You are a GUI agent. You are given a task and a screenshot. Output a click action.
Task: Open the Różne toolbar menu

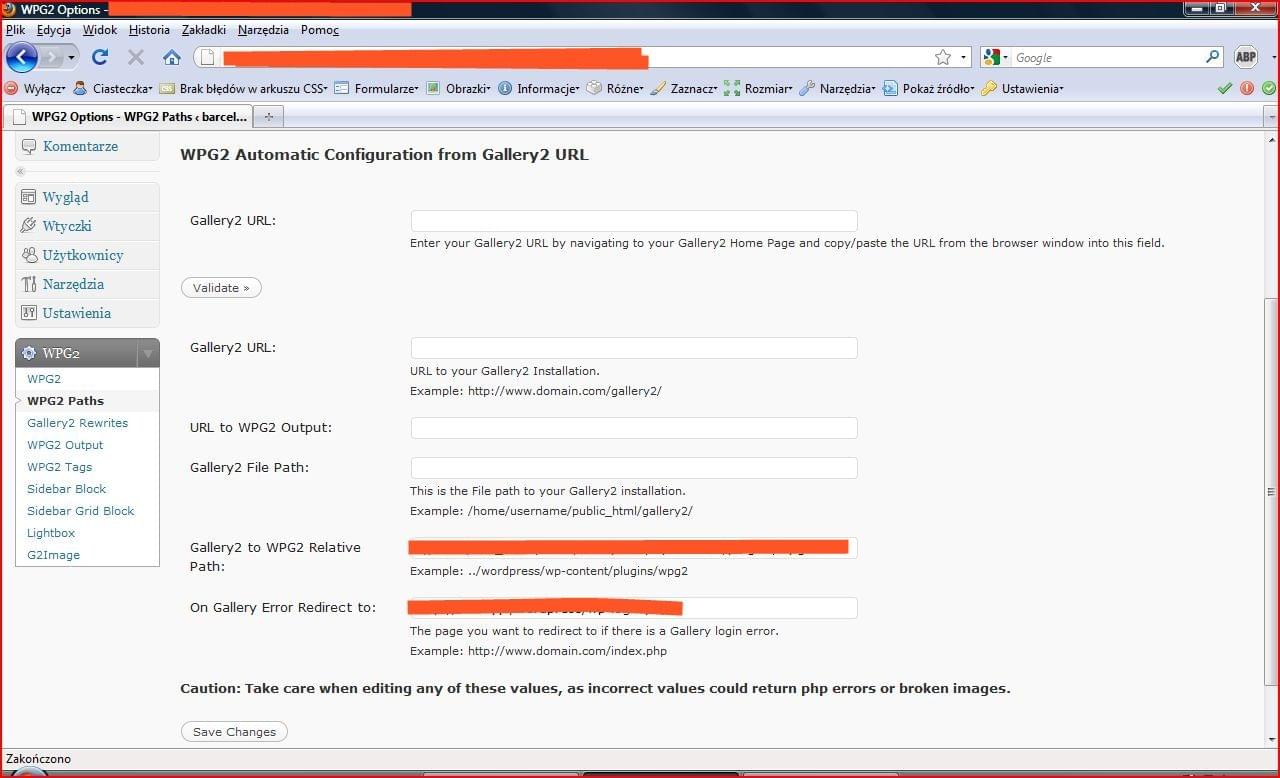coord(615,88)
